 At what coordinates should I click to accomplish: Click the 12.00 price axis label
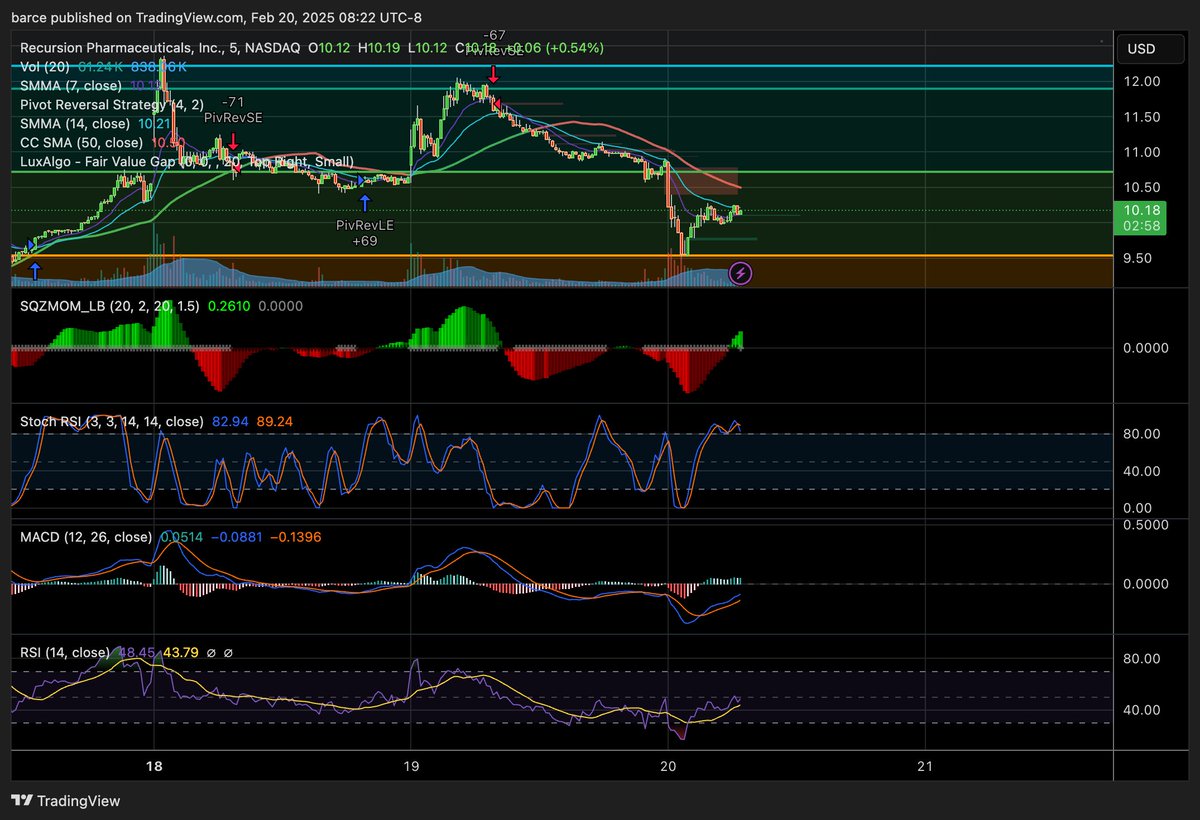1142,81
